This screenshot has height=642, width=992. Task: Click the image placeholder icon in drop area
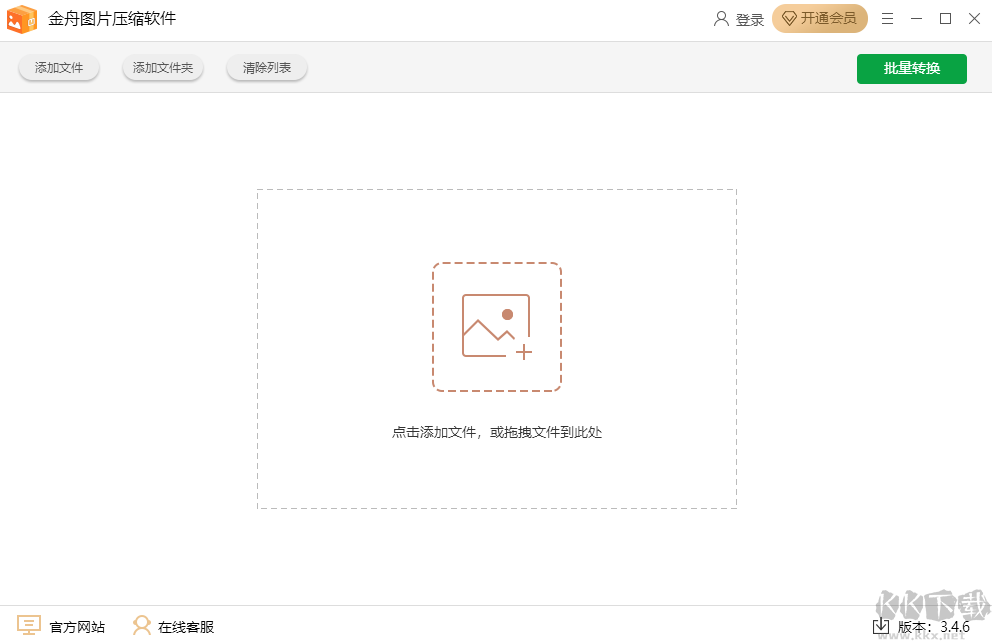pos(497,327)
